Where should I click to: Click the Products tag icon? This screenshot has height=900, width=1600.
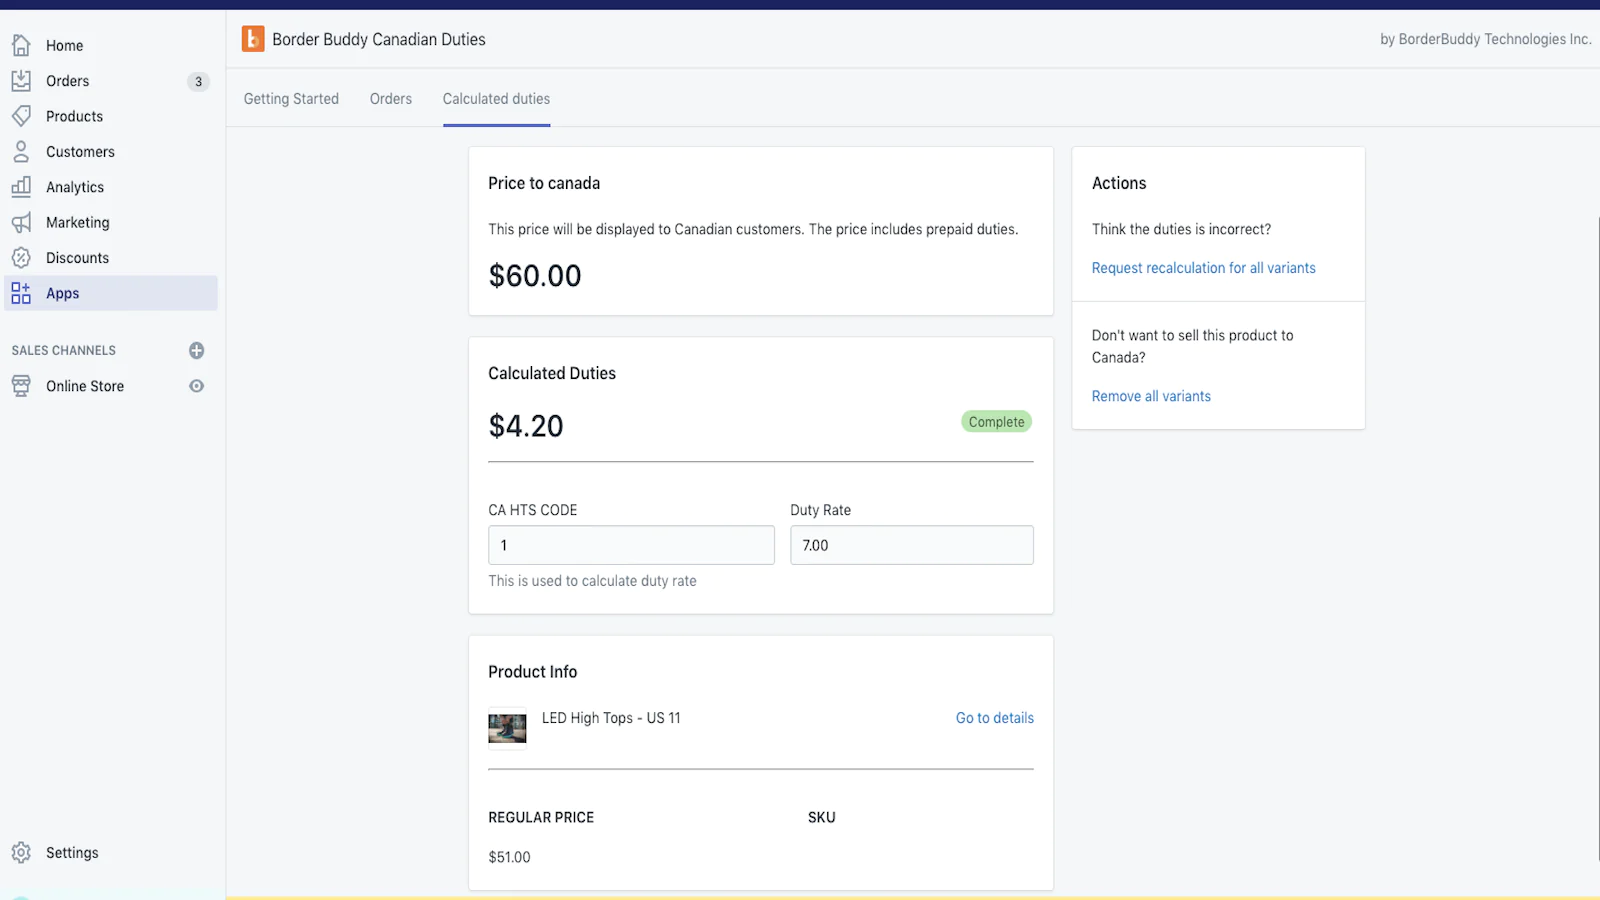point(21,116)
